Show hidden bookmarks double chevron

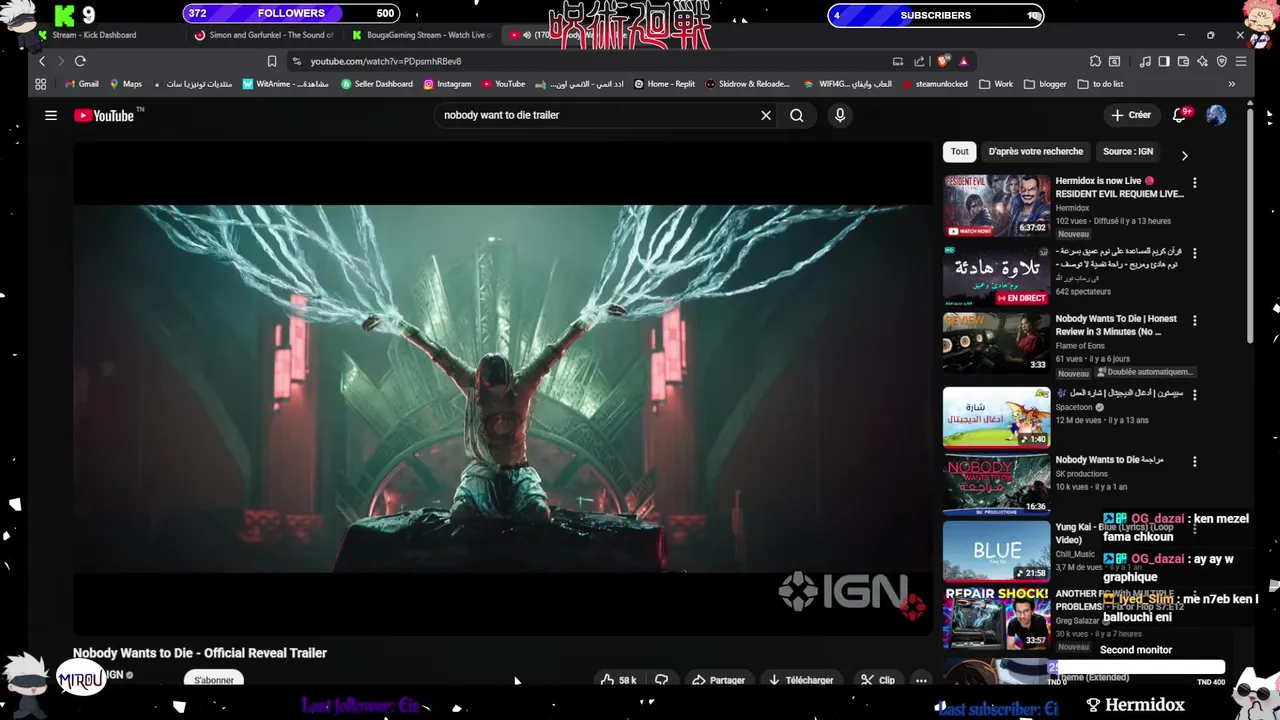(x=1231, y=84)
